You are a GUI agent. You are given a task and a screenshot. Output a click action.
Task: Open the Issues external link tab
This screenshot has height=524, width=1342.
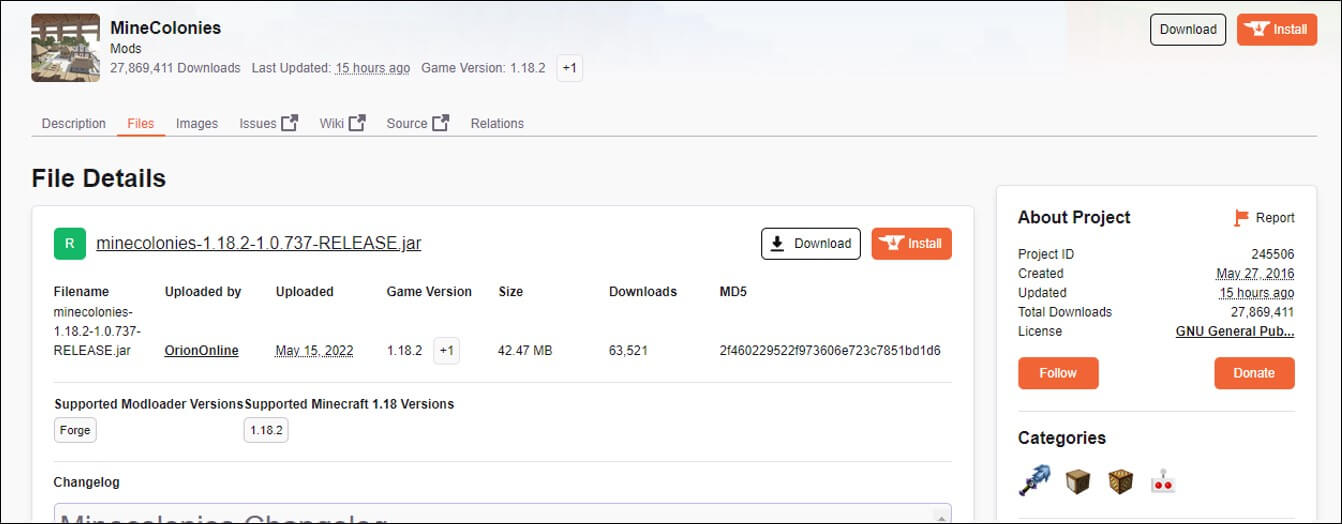point(268,123)
